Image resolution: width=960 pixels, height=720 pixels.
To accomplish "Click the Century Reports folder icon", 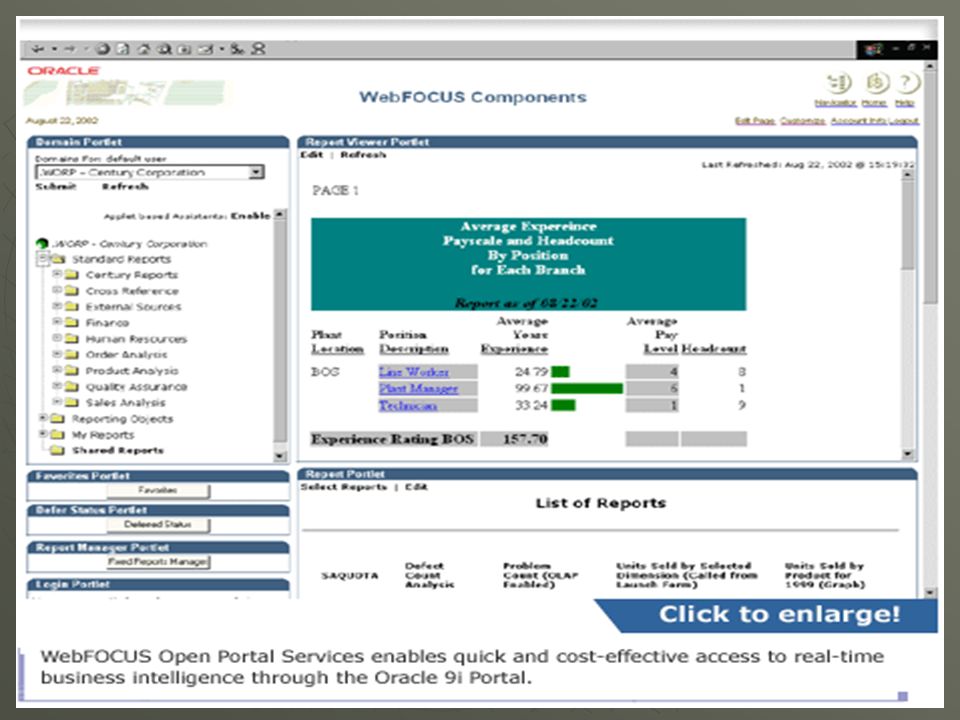I will click(72, 275).
